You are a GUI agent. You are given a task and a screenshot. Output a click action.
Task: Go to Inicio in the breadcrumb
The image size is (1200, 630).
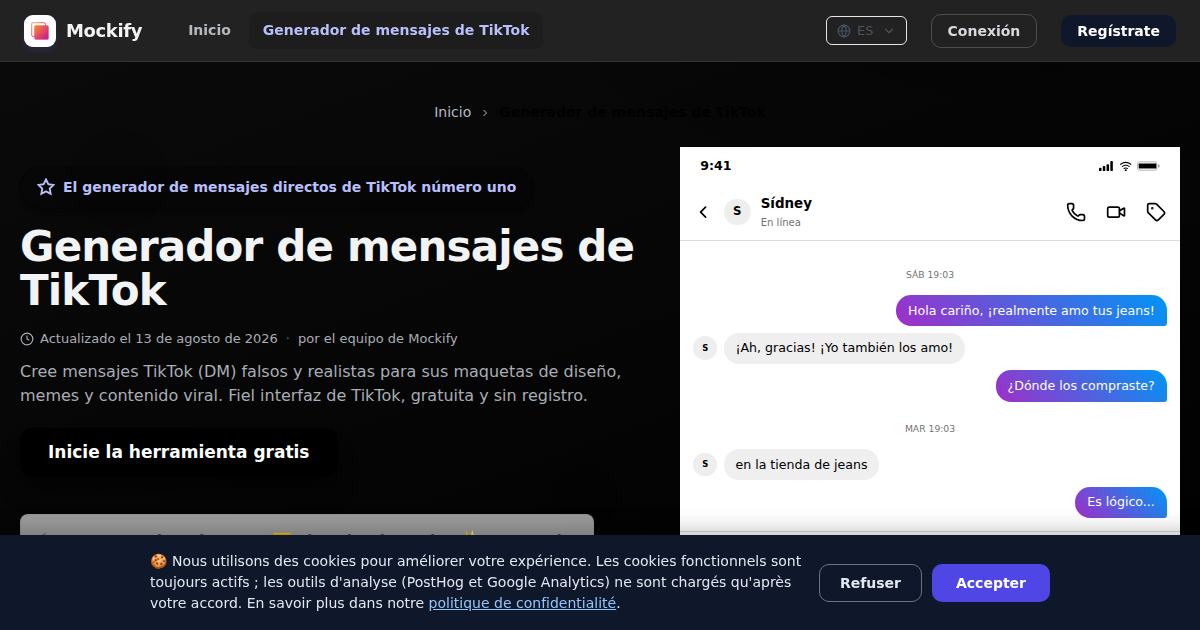click(452, 112)
